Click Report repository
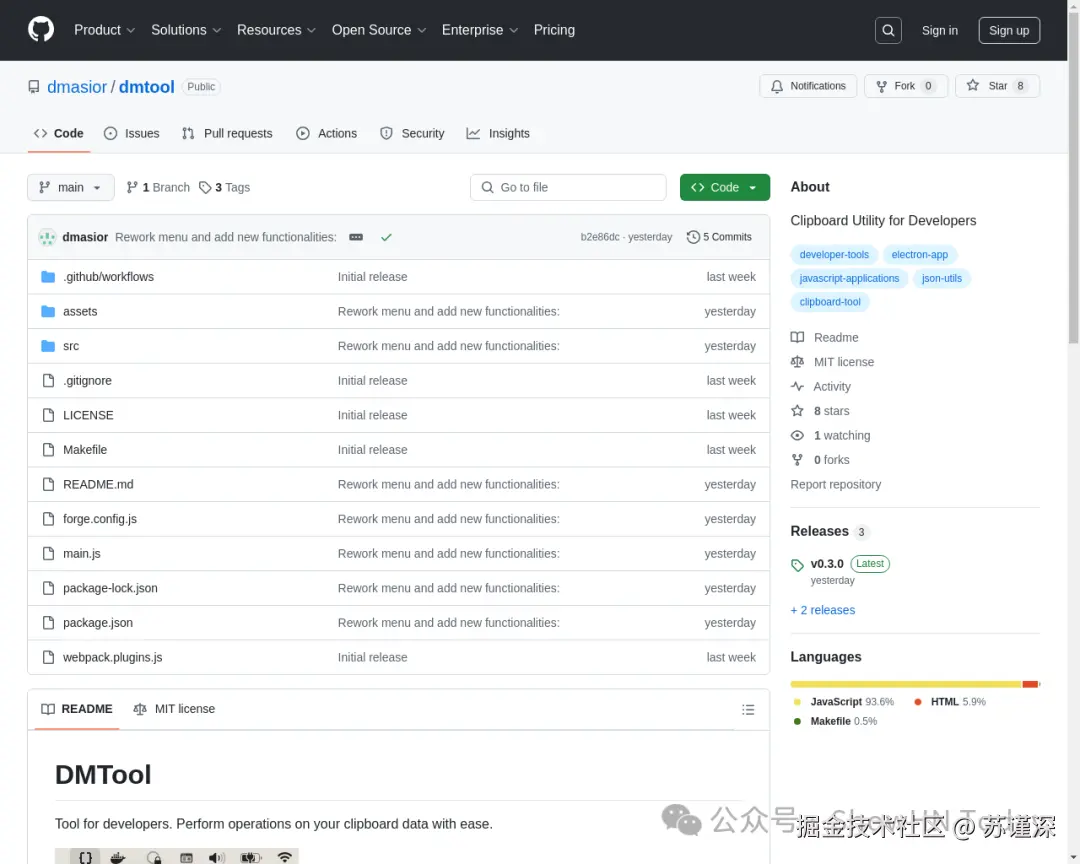This screenshot has height=864, width=1080. tap(835, 484)
